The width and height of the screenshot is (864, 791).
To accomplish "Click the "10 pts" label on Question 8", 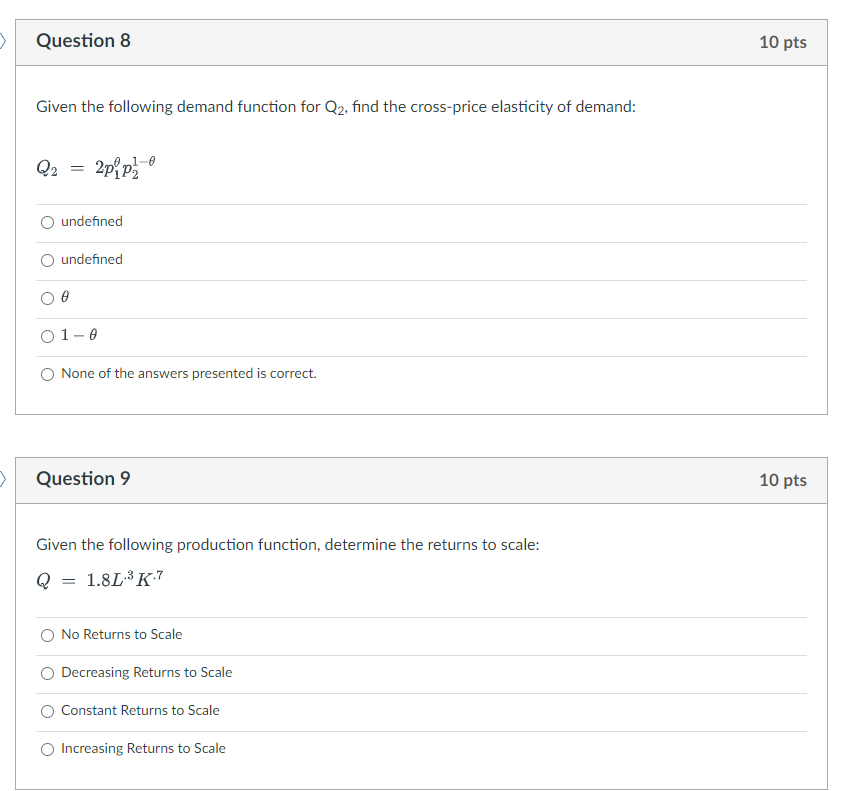I will (784, 41).
